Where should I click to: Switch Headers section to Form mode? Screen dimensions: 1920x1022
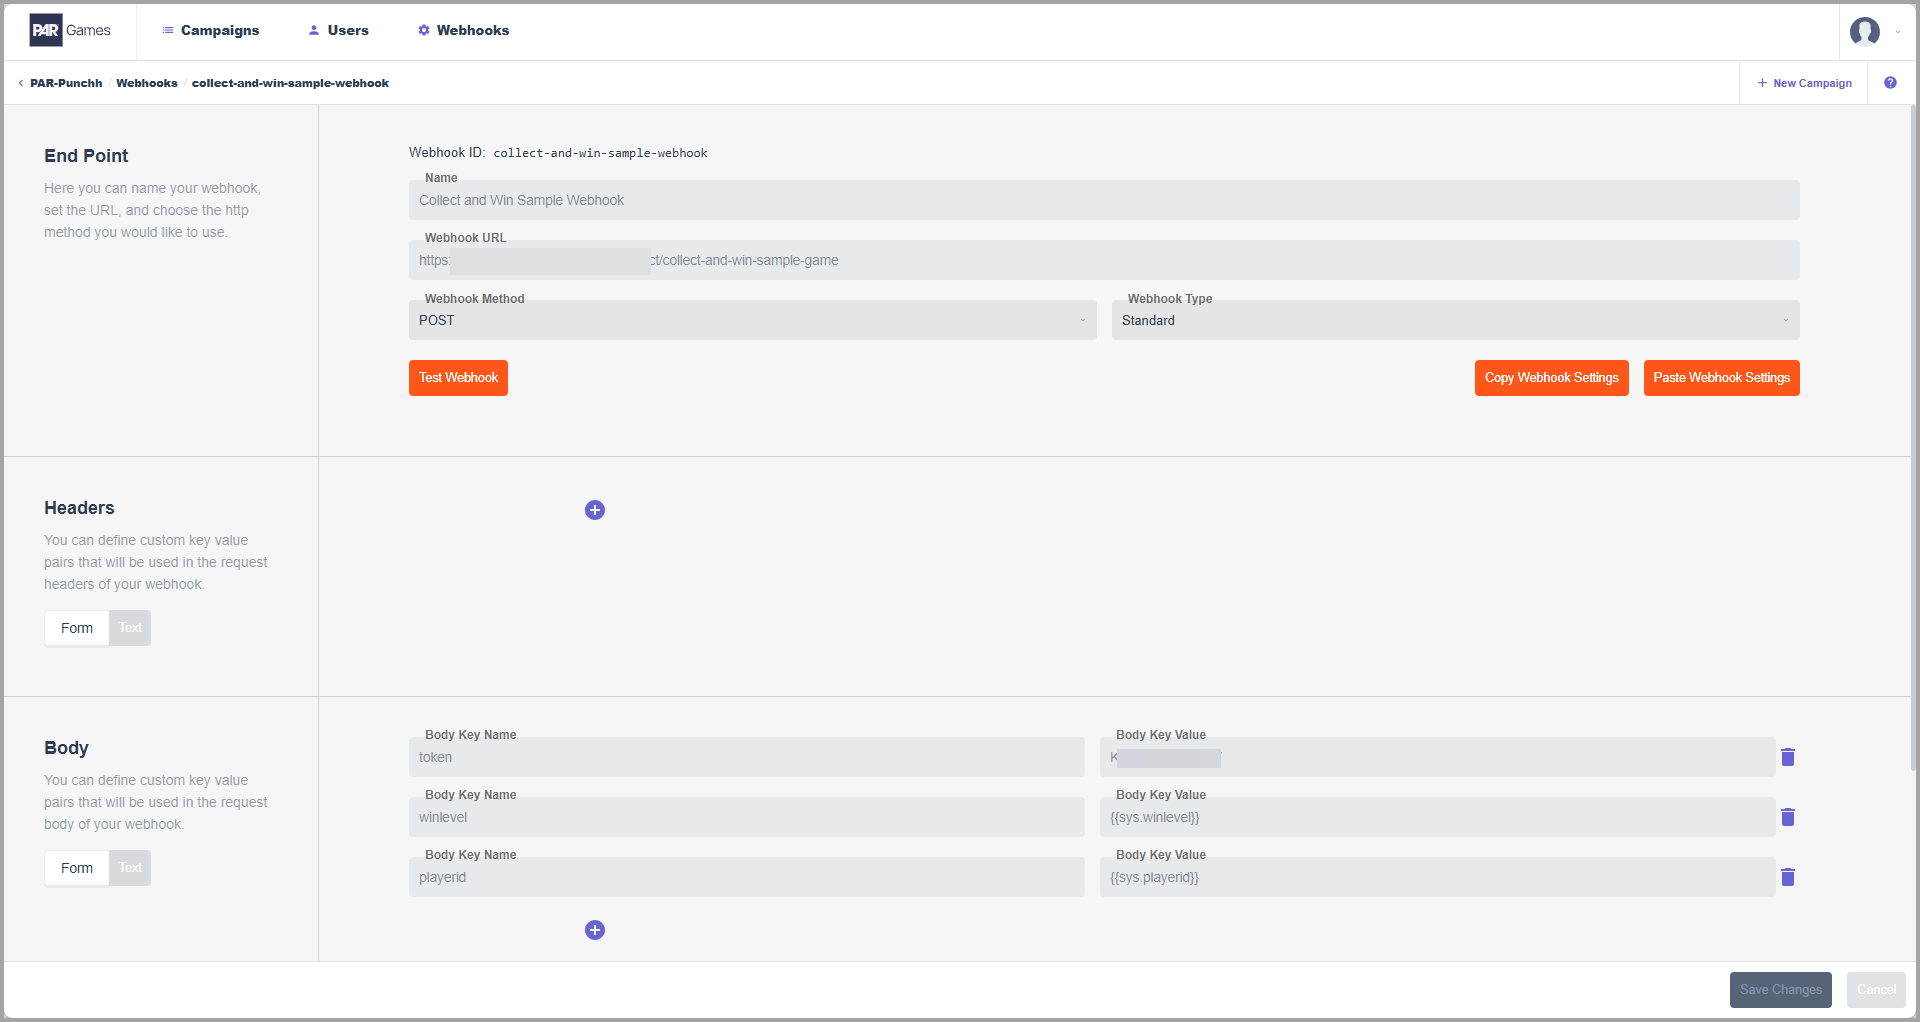point(77,628)
